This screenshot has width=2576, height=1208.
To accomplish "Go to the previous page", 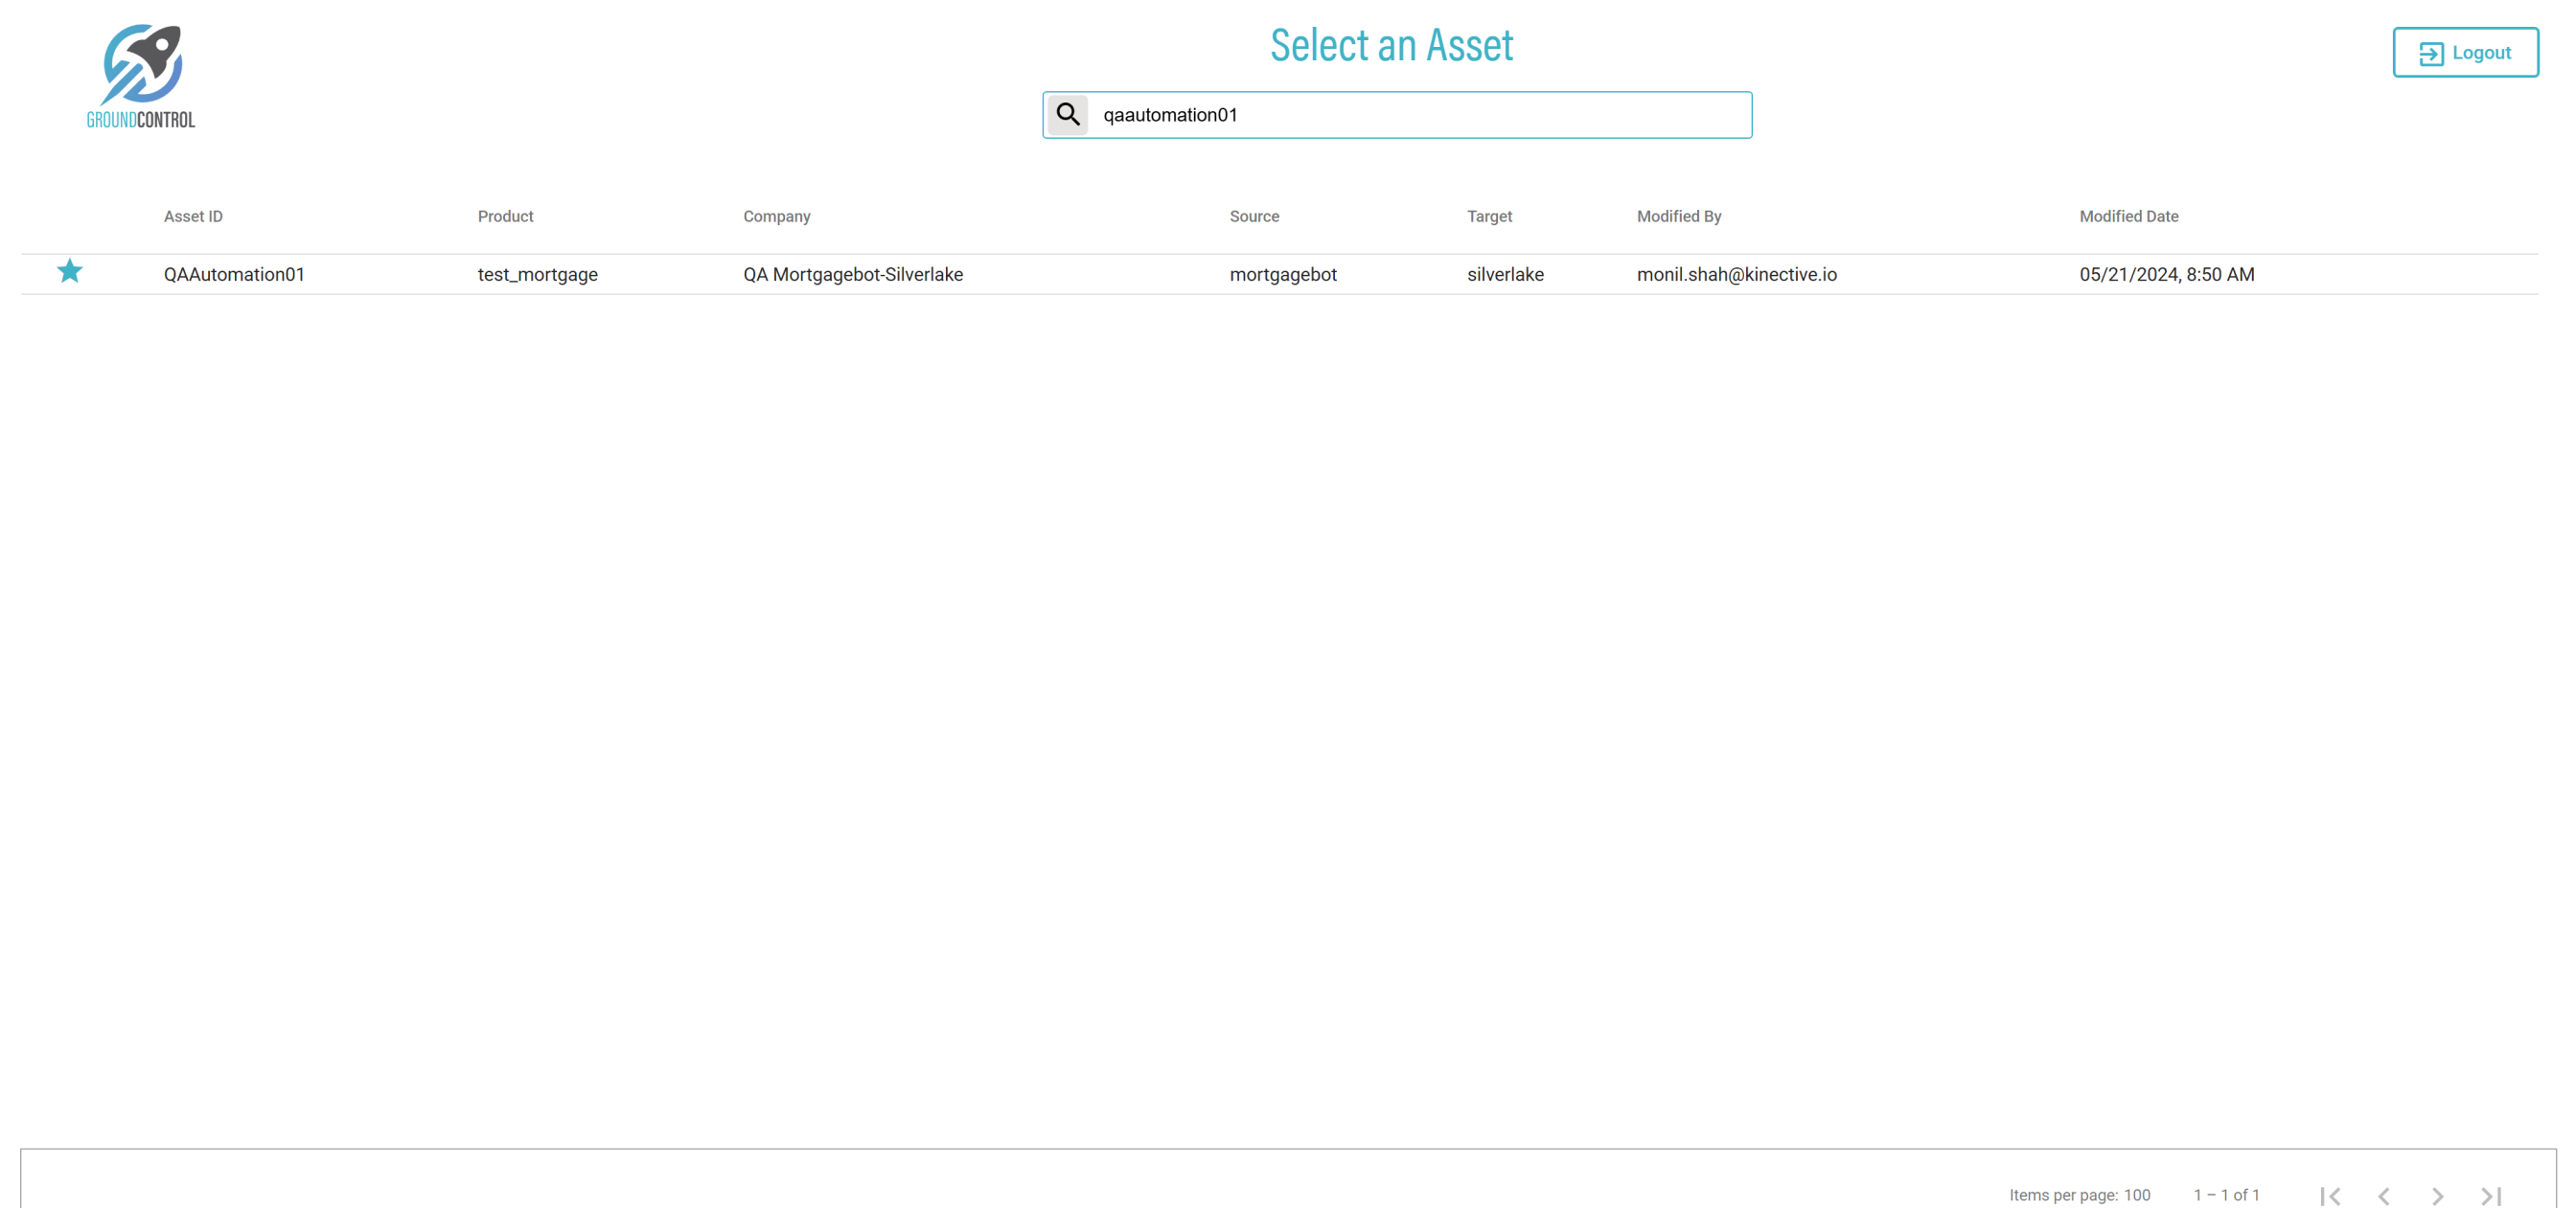I will pos(2384,1195).
